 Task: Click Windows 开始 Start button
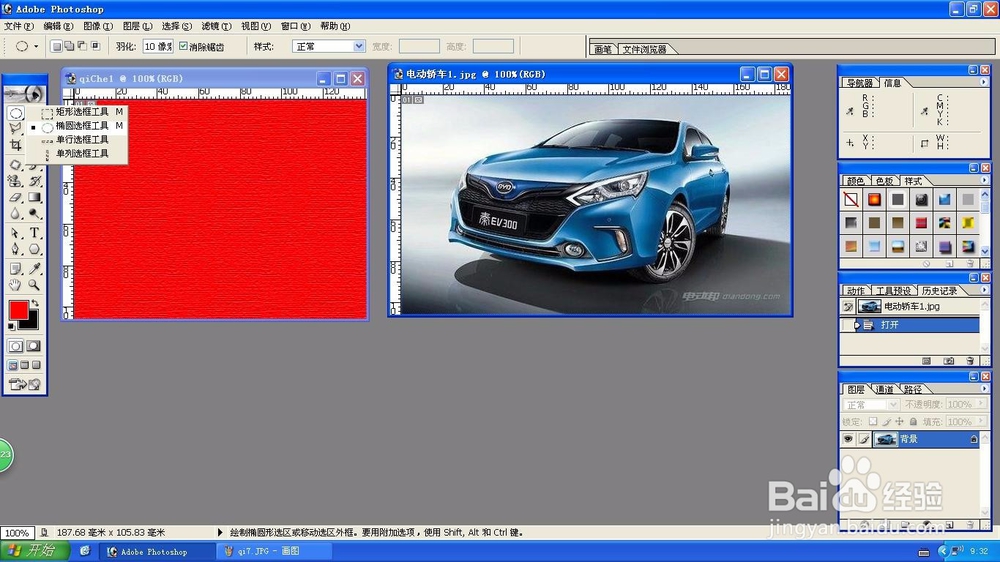pos(32,551)
